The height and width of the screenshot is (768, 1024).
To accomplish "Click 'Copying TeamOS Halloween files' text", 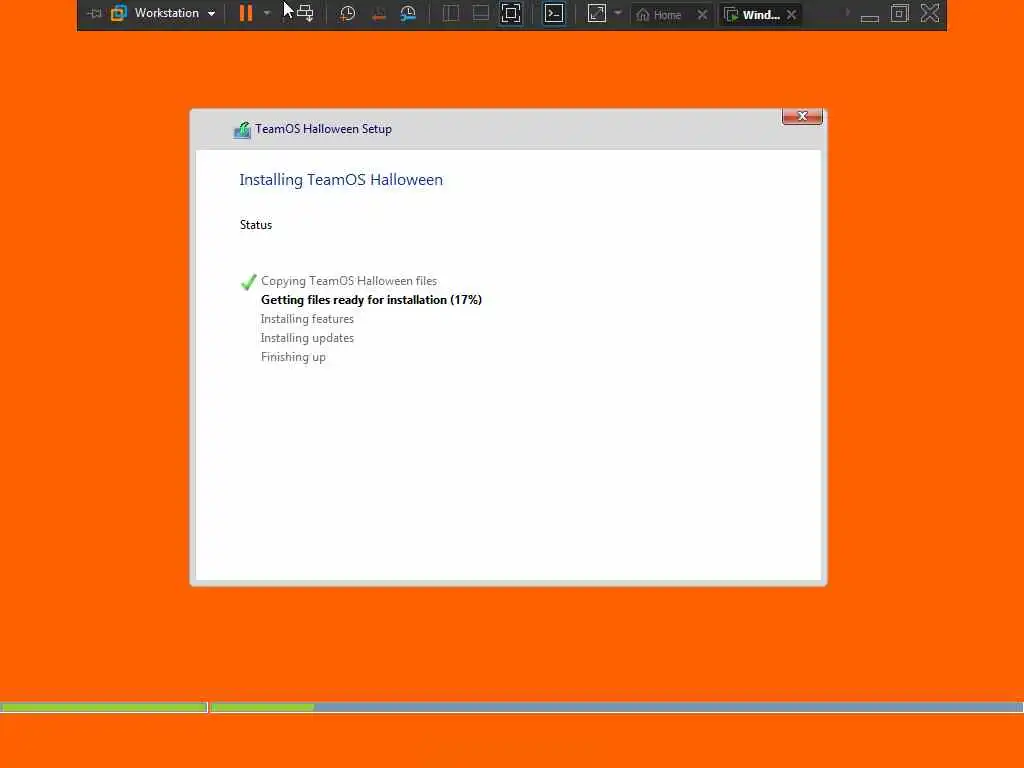I will [x=349, y=281].
